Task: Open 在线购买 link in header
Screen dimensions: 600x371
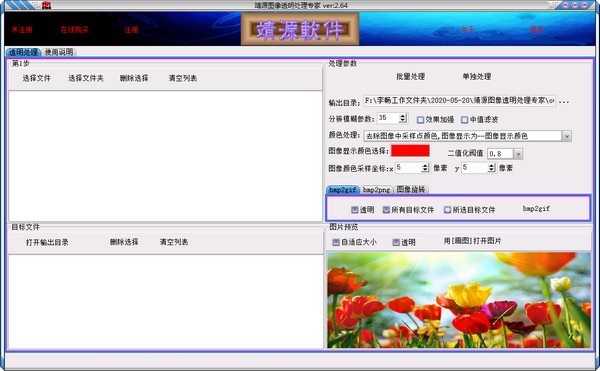Action: 75,29
